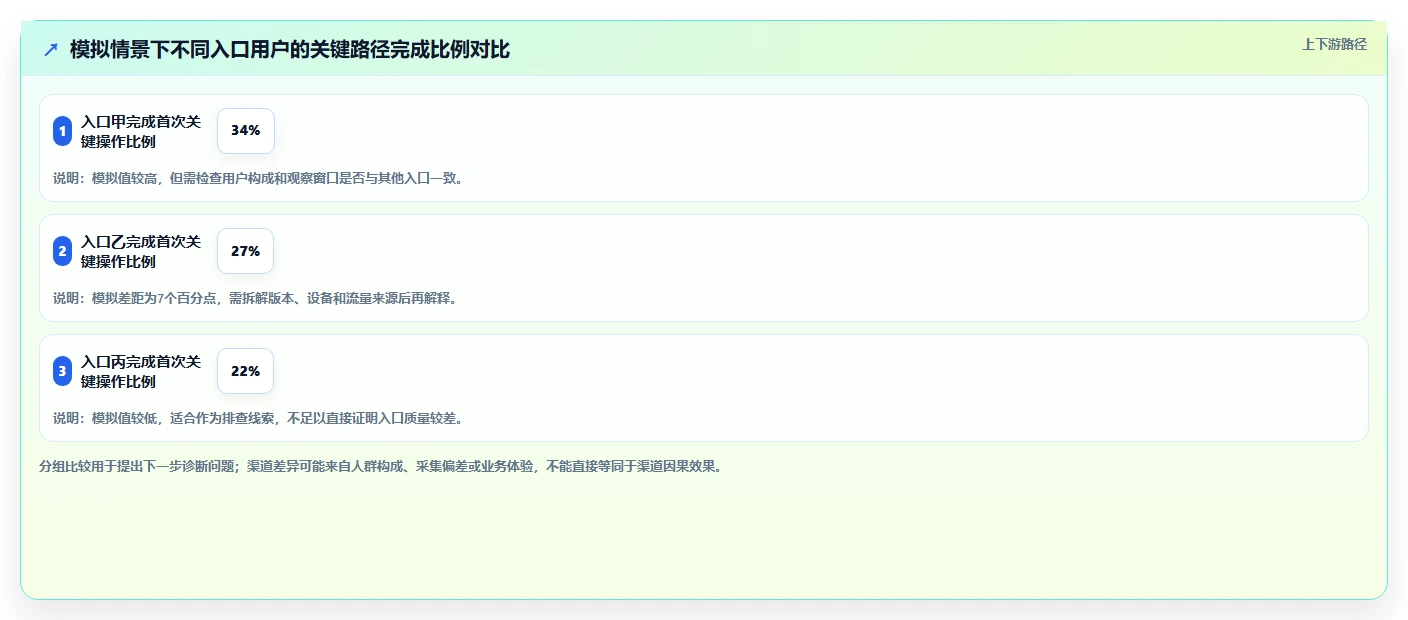The width and height of the screenshot is (1408, 620).
Task: Click the note starting 说明：模拟值较低
Action: click(x=258, y=418)
